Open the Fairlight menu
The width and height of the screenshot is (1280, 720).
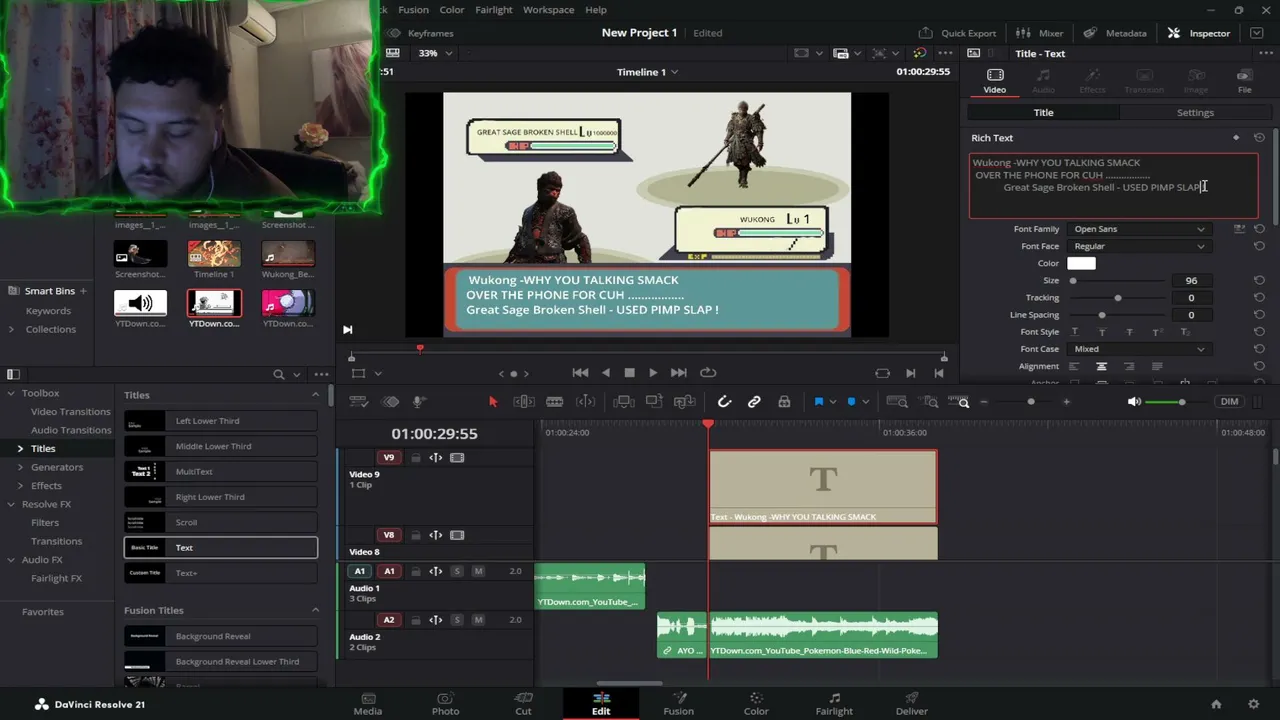tap(494, 10)
